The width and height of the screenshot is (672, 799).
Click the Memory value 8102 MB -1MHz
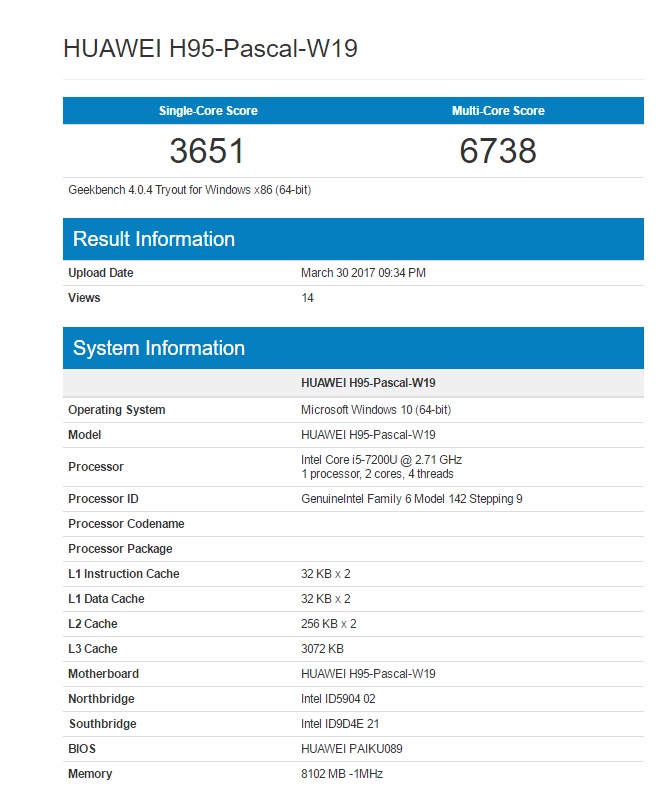342,774
